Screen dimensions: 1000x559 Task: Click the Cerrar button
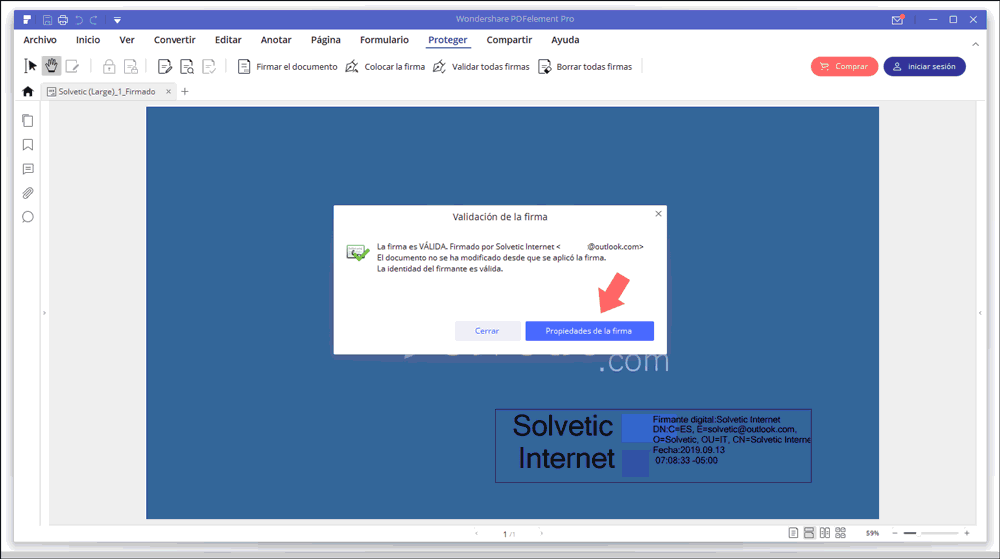click(x=487, y=331)
